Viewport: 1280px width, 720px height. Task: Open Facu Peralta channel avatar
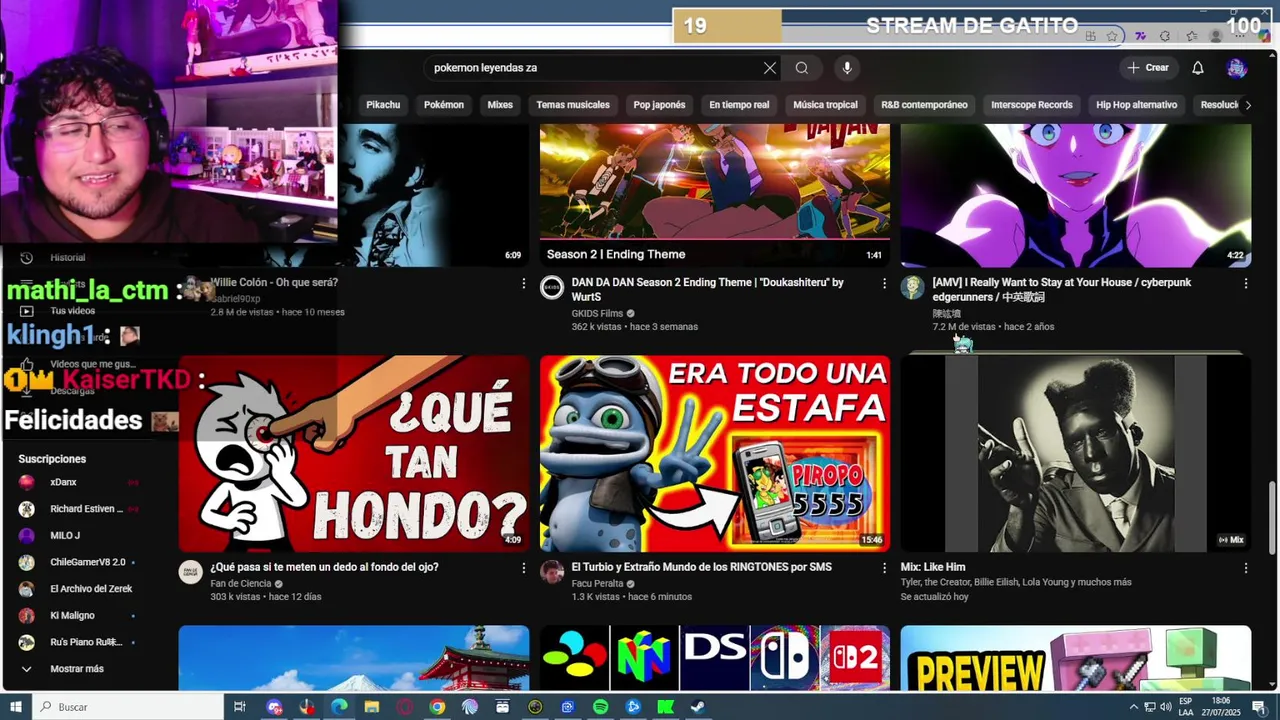click(x=552, y=572)
